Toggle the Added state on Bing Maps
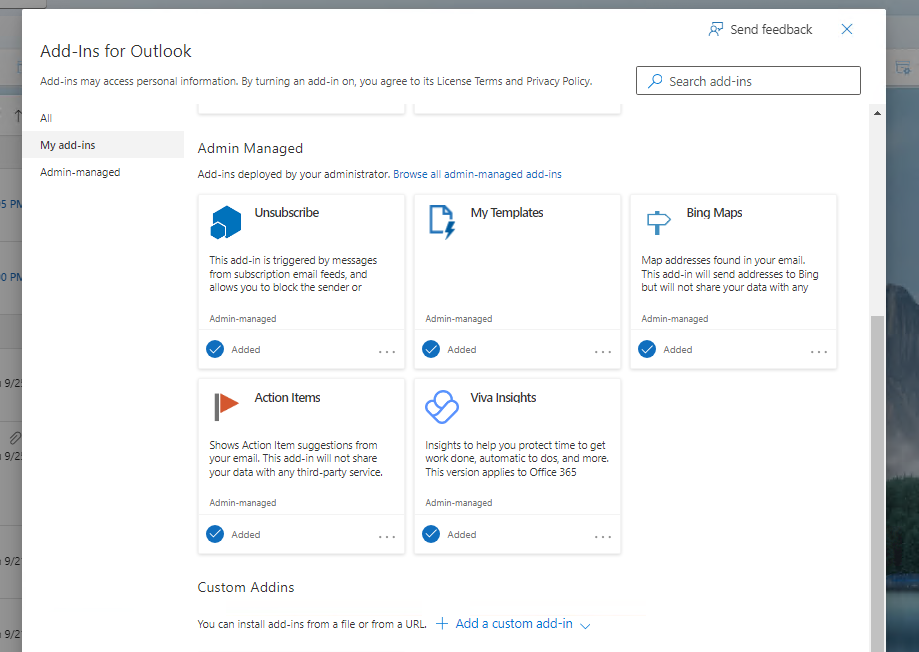This screenshot has height=652, width=919. tap(647, 349)
